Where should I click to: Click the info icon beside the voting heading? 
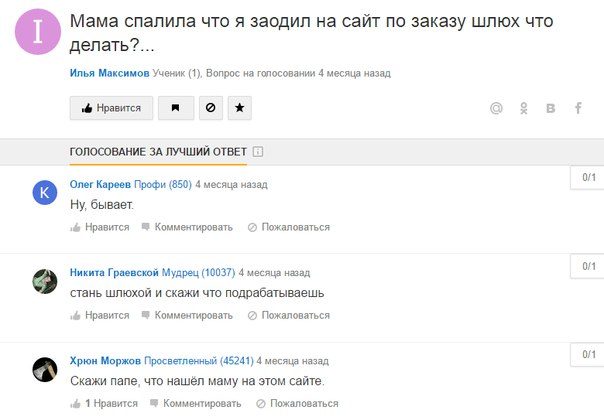coord(258,152)
